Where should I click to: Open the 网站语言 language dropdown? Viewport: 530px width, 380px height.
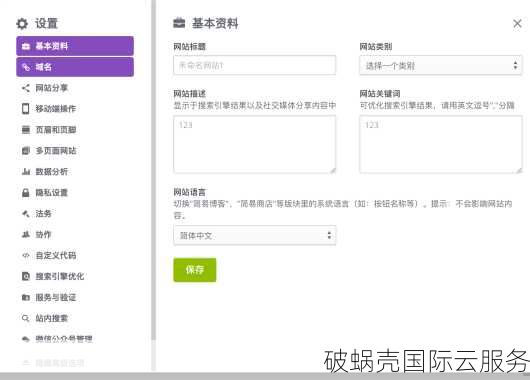[x=255, y=235]
